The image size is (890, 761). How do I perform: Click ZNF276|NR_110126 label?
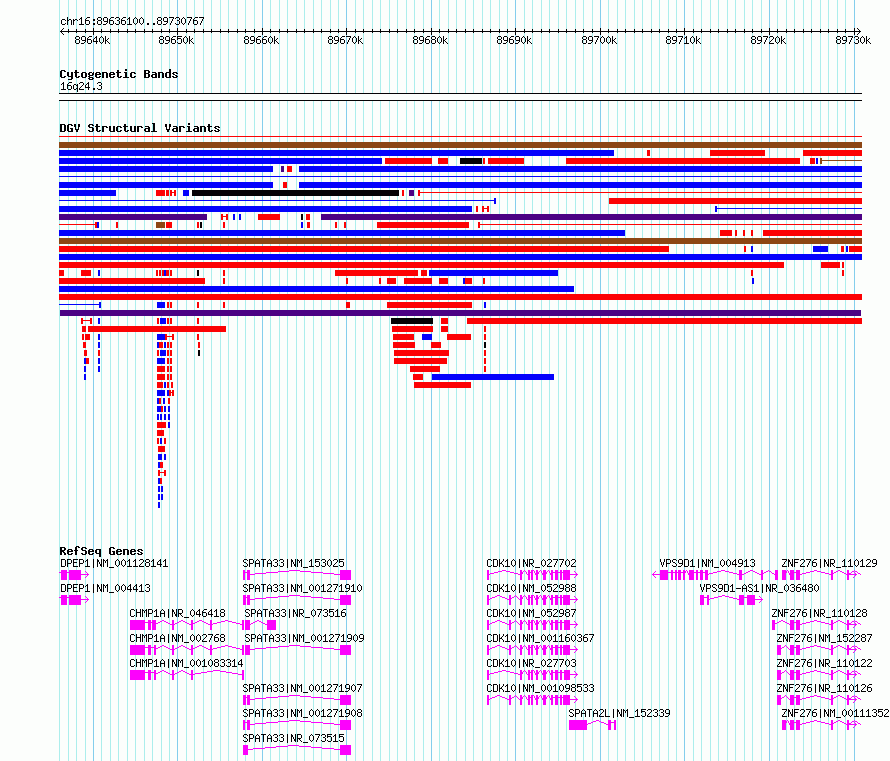click(x=824, y=688)
